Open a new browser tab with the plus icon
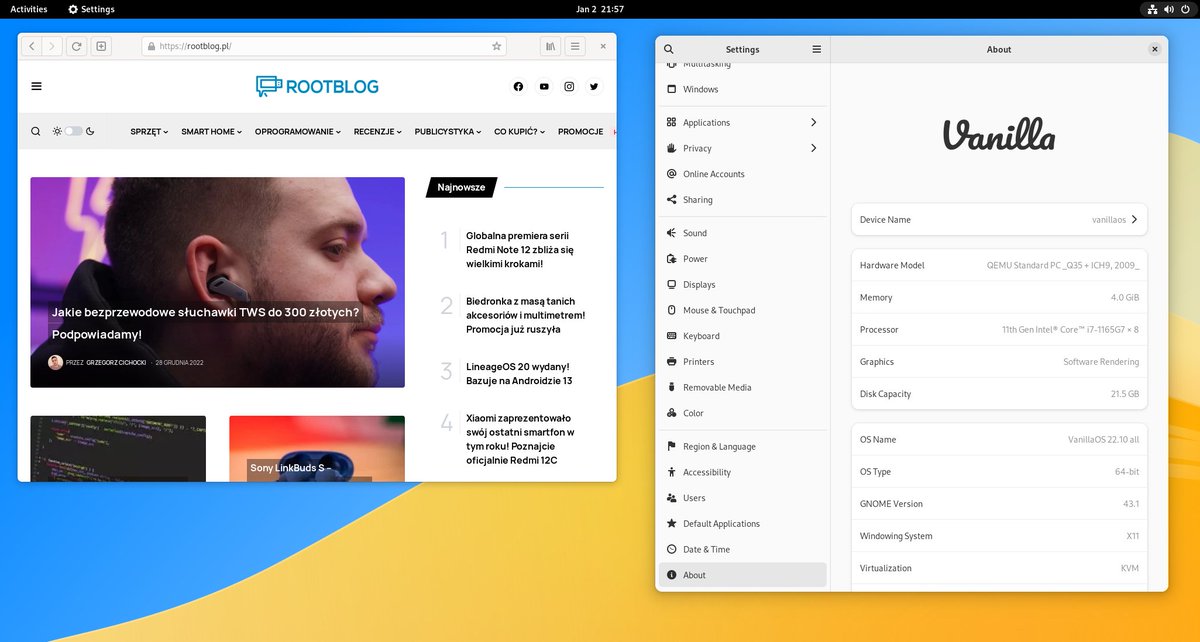Image resolution: width=1200 pixels, height=642 pixels. point(100,45)
